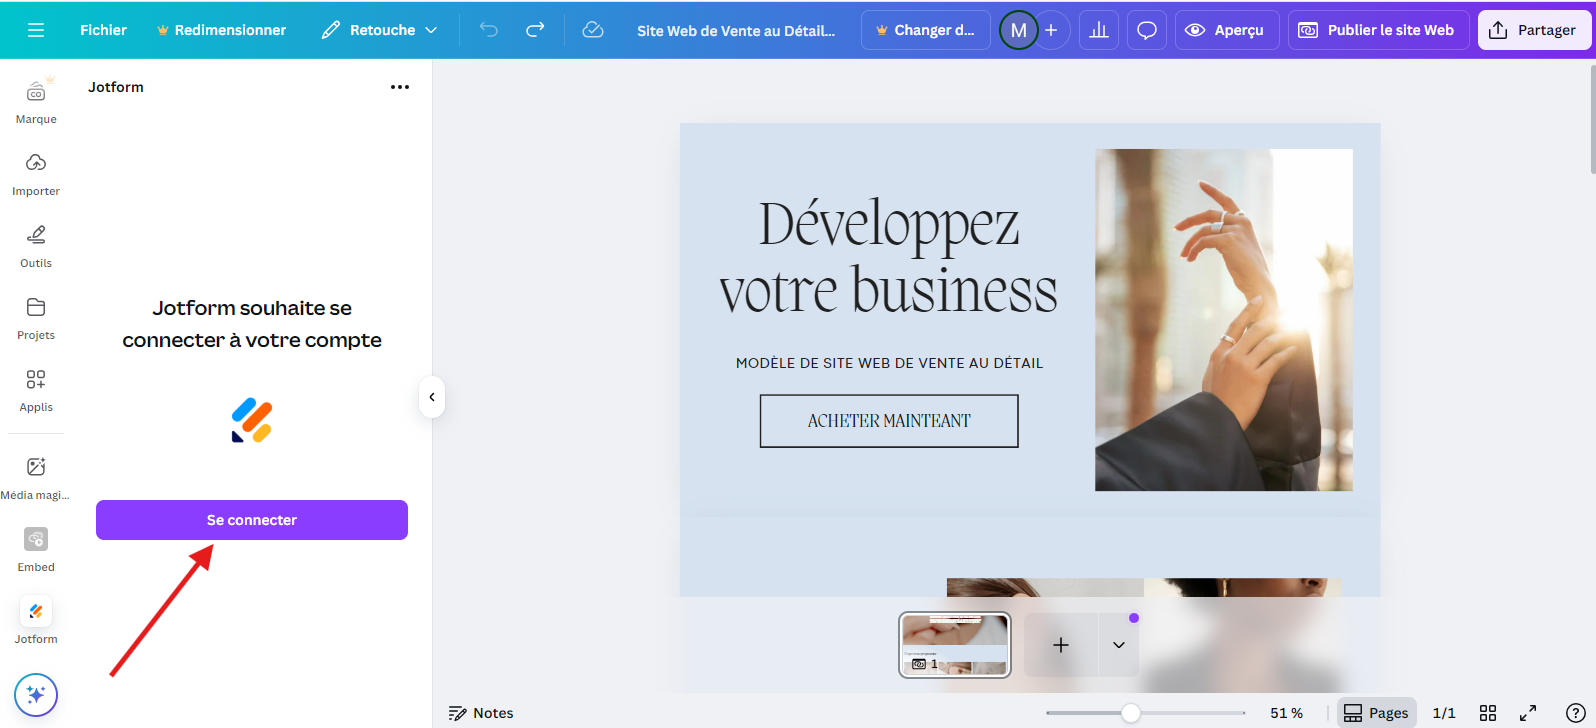Image resolution: width=1596 pixels, height=728 pixels.
Task: Open the Marque brand panel
Action: 36,101
